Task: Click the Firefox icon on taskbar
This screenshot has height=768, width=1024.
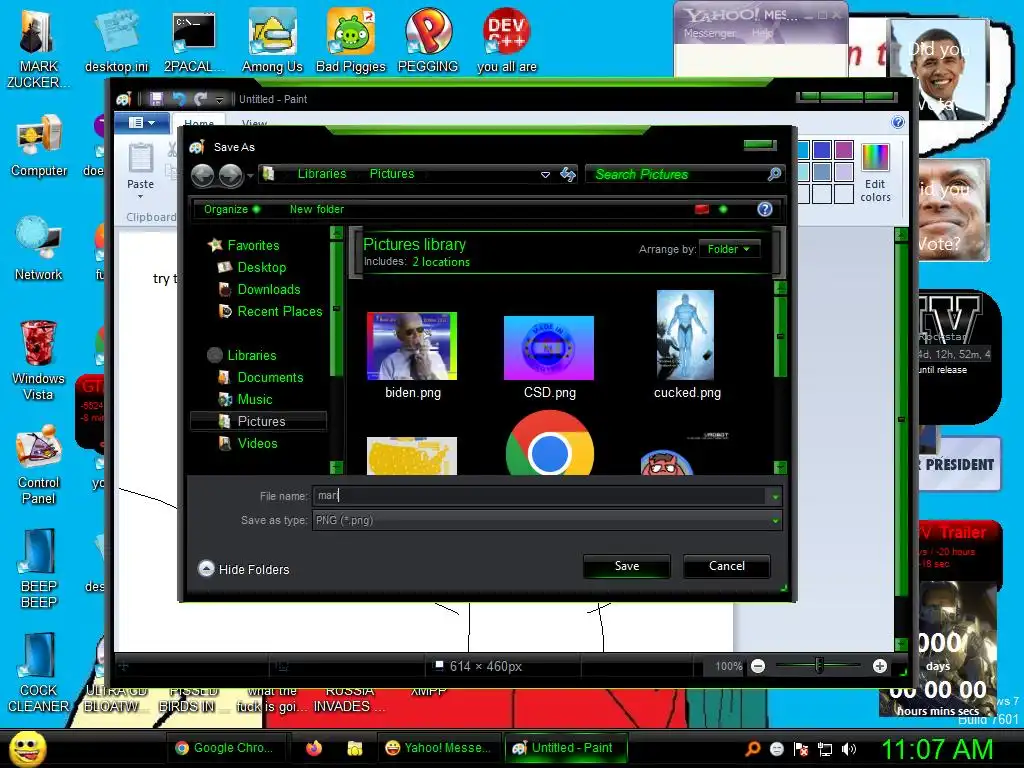Action: 314,748
